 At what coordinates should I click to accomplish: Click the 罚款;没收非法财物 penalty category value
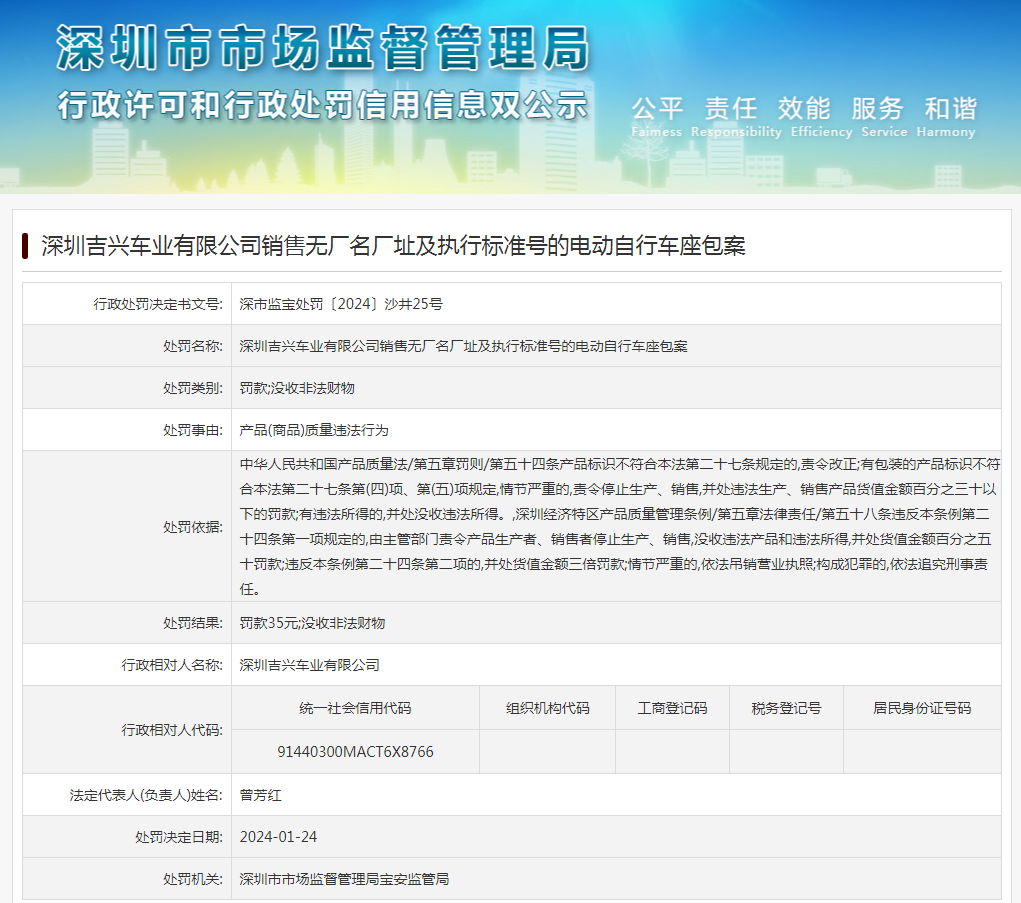[x=297, y=388]
